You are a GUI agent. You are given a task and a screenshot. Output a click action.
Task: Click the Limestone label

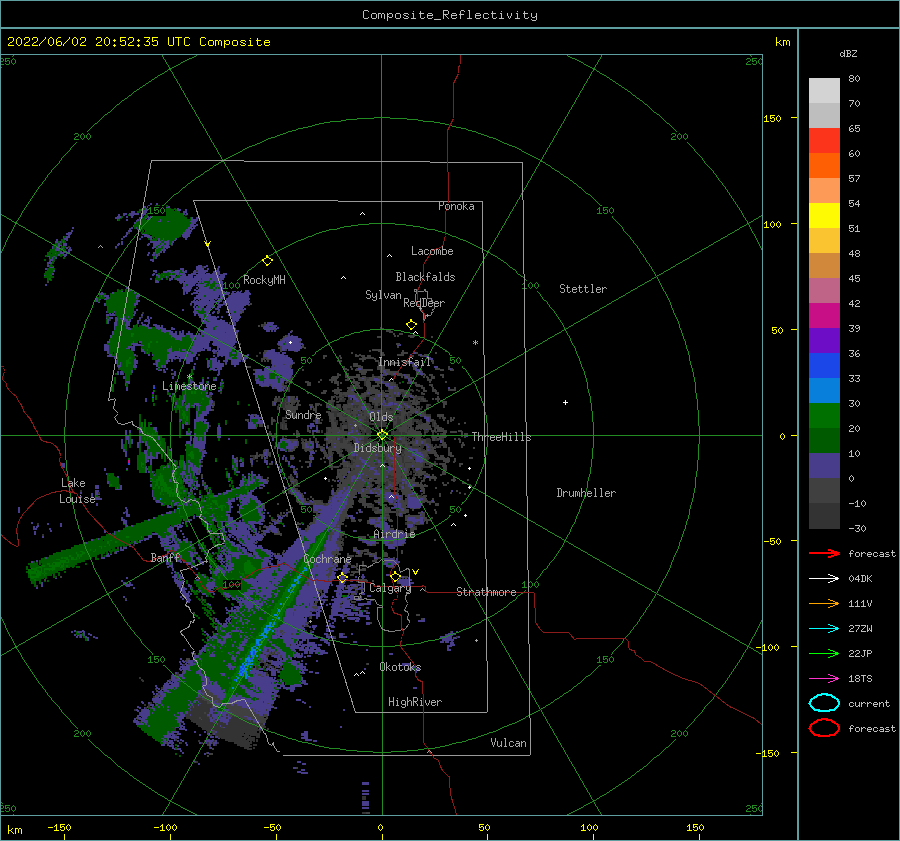(x=189, y=386)
